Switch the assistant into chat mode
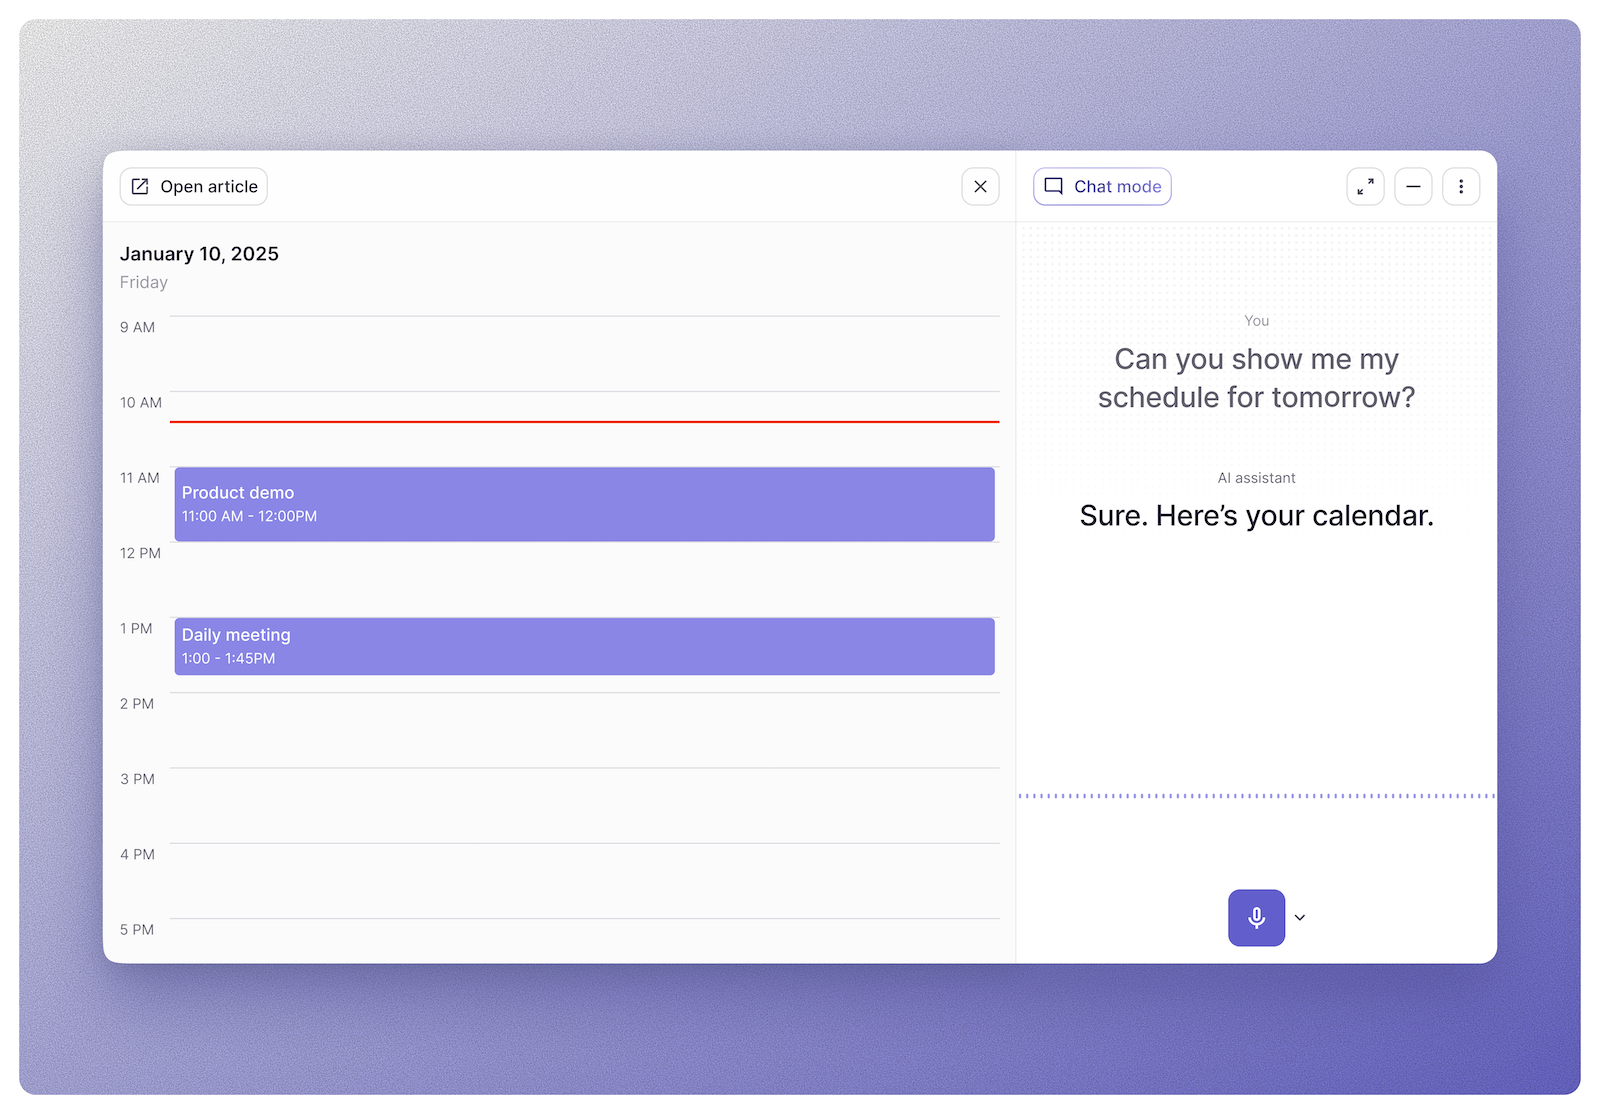This screenshot has height=1114, width=1600. click(x=1102, y=186)
